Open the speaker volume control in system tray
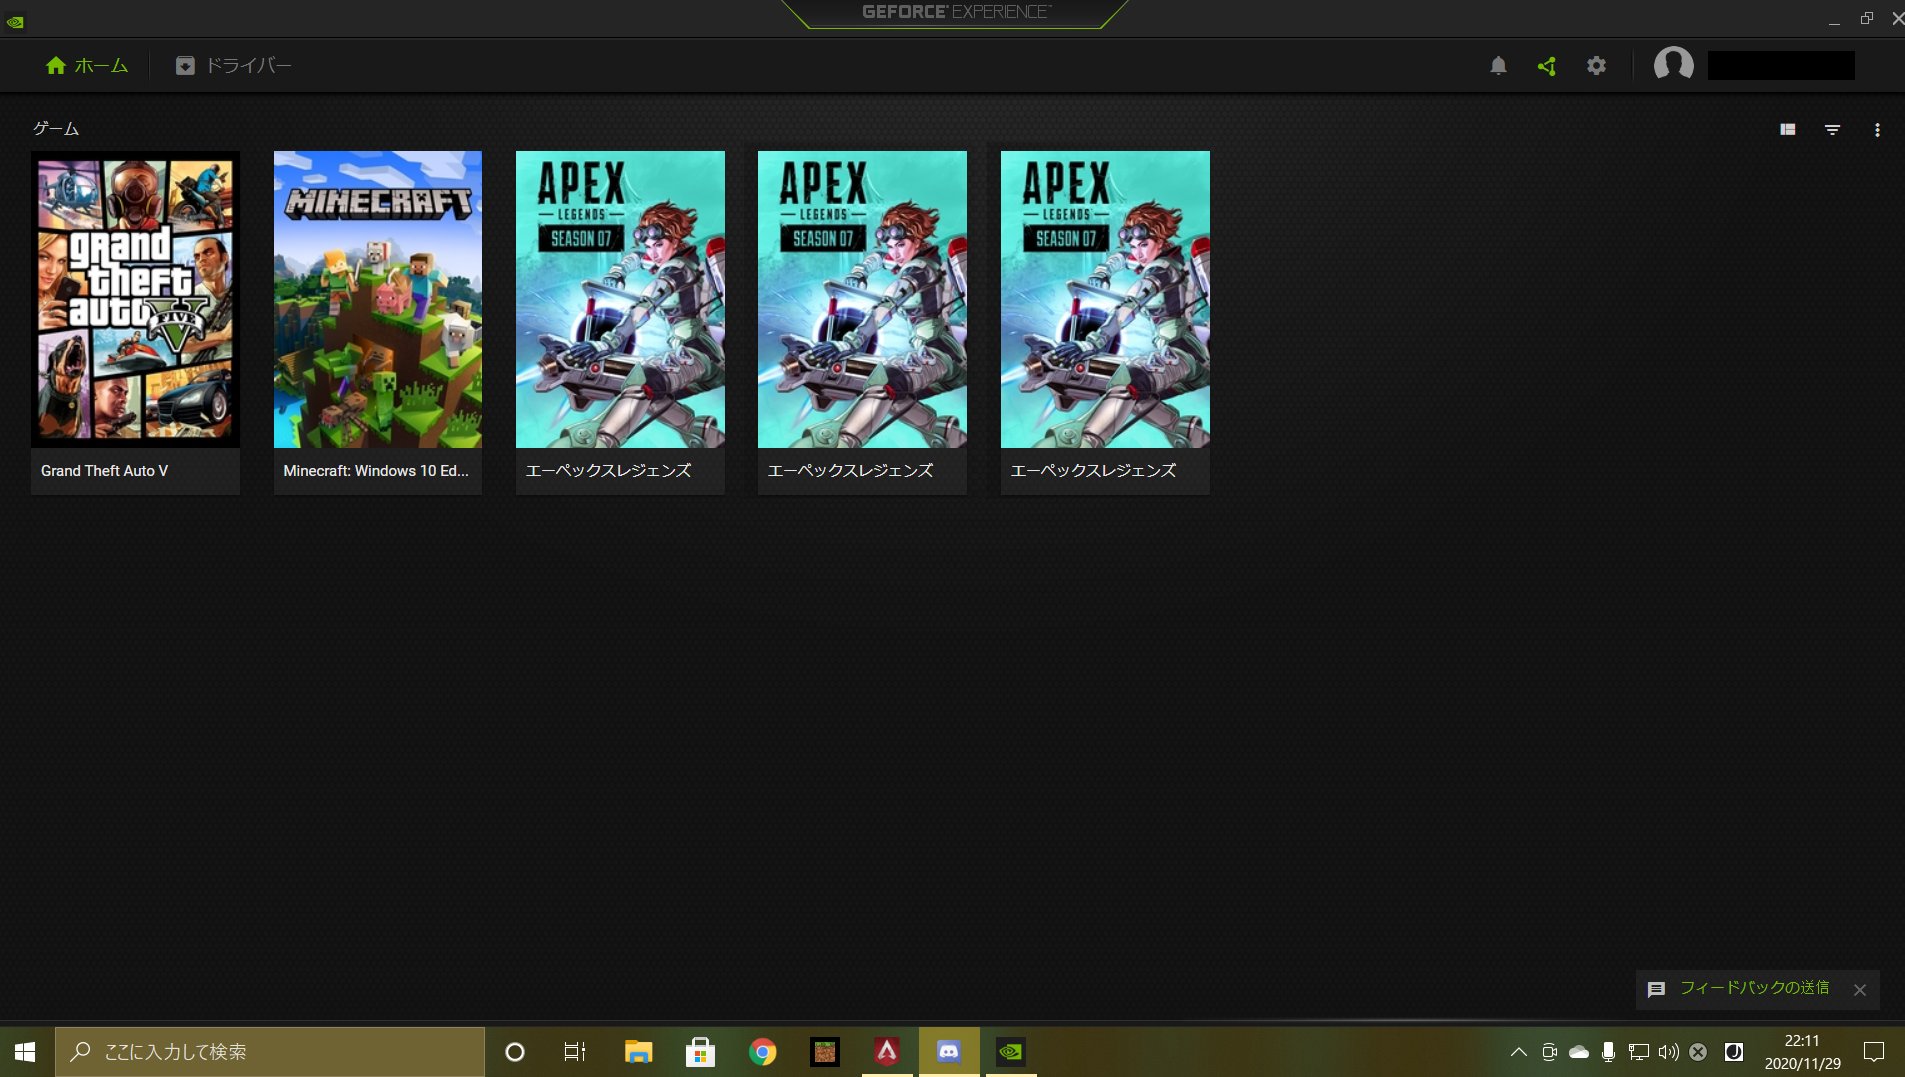 click(x=1667, y=1051)
